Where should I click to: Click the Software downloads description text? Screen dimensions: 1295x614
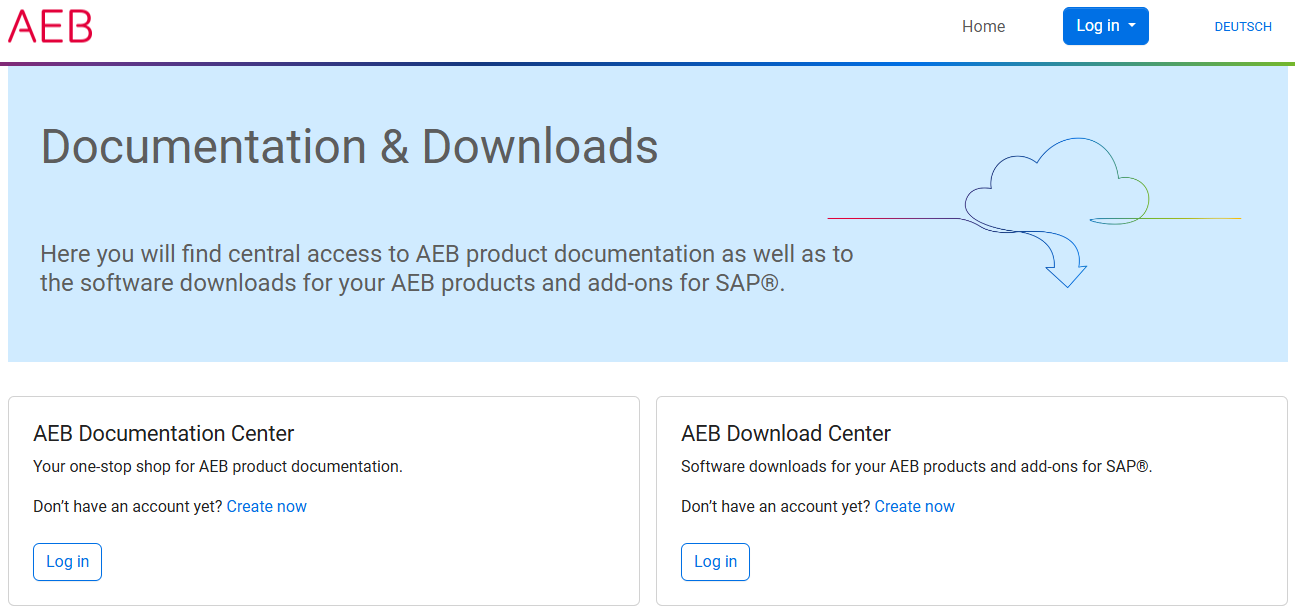[916, 466]
